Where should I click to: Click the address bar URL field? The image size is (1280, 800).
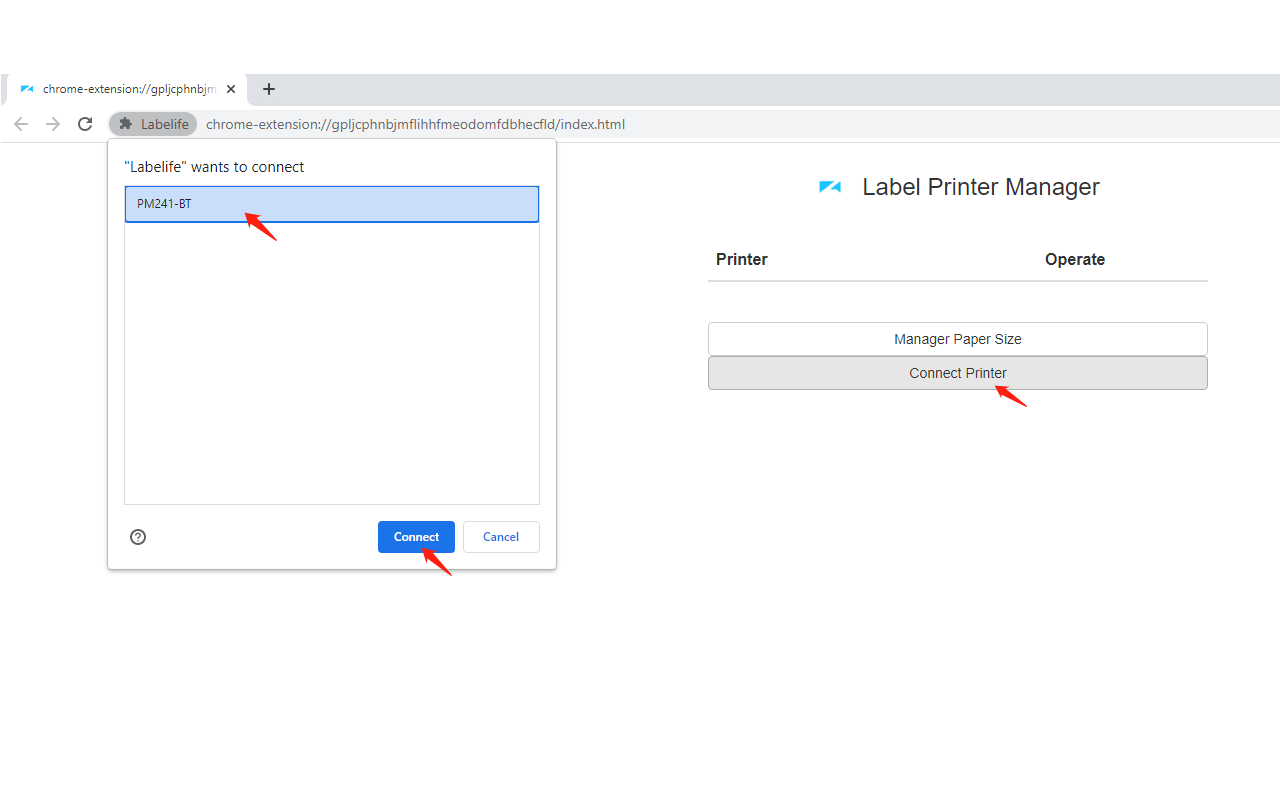coord(415,124)
